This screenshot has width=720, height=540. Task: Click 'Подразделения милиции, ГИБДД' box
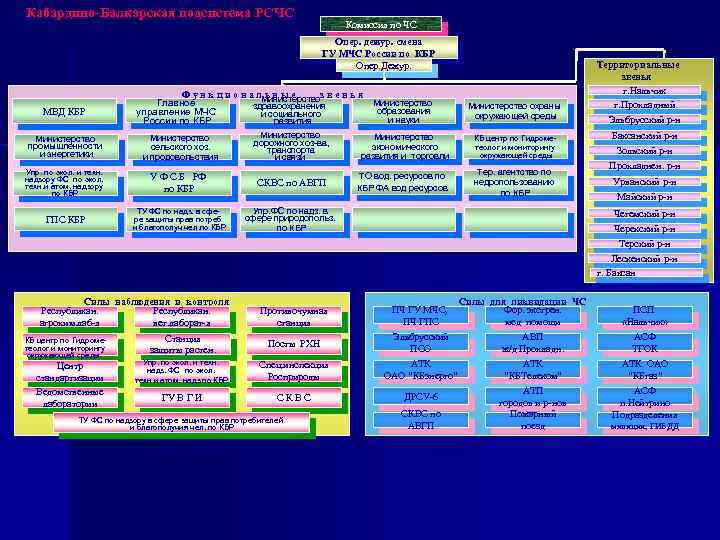(645, 420)
